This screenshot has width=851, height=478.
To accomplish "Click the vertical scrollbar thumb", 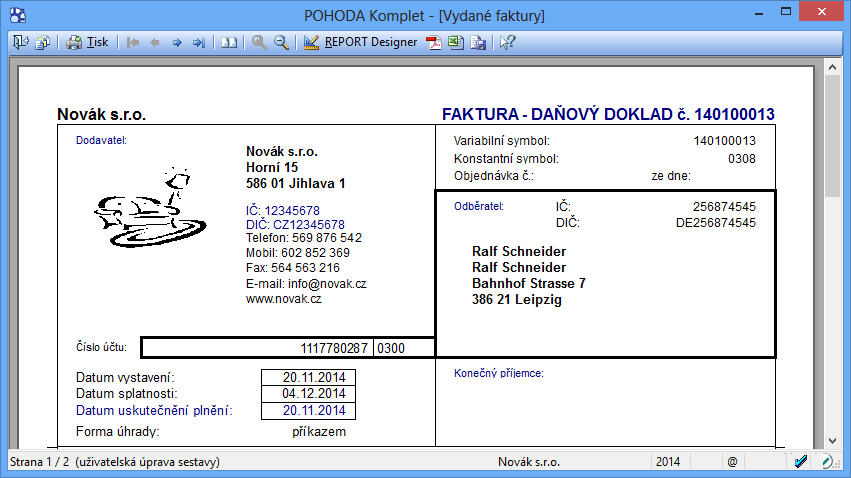I will coord(832,136).
